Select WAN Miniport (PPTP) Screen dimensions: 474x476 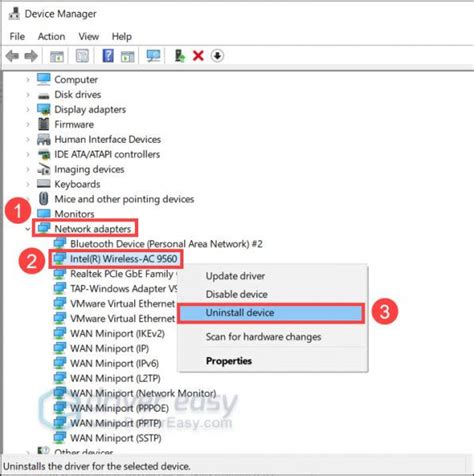(116, 423)
